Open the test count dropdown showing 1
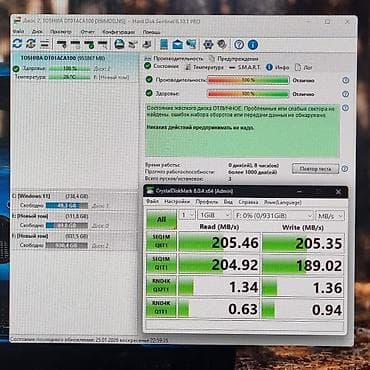Image resolution: width=370 pixels, height=370 pixels. (x=187, y=215)
